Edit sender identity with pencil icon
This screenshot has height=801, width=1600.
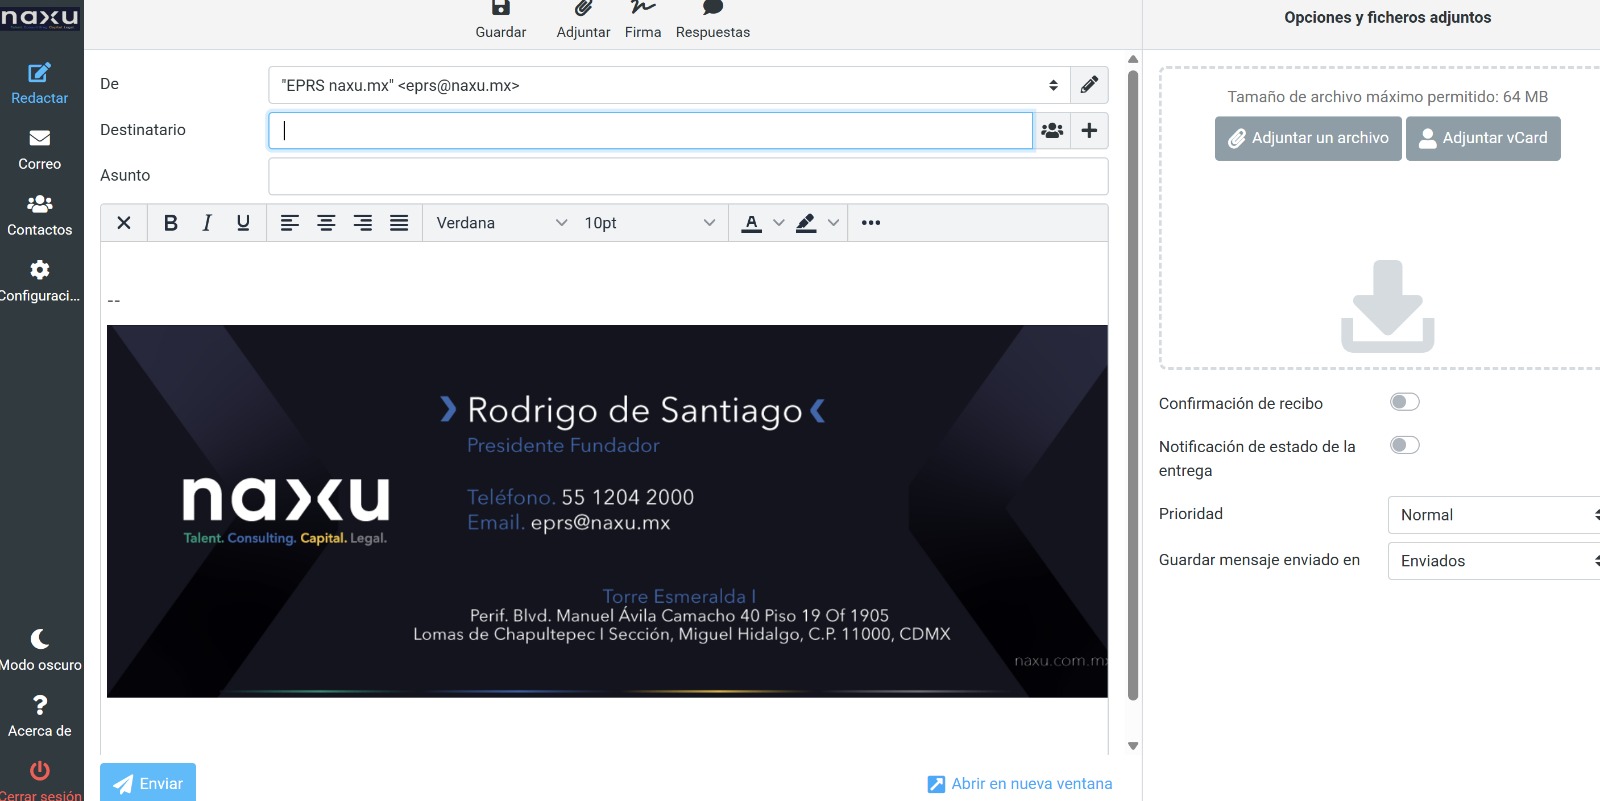coord(1089,85)
